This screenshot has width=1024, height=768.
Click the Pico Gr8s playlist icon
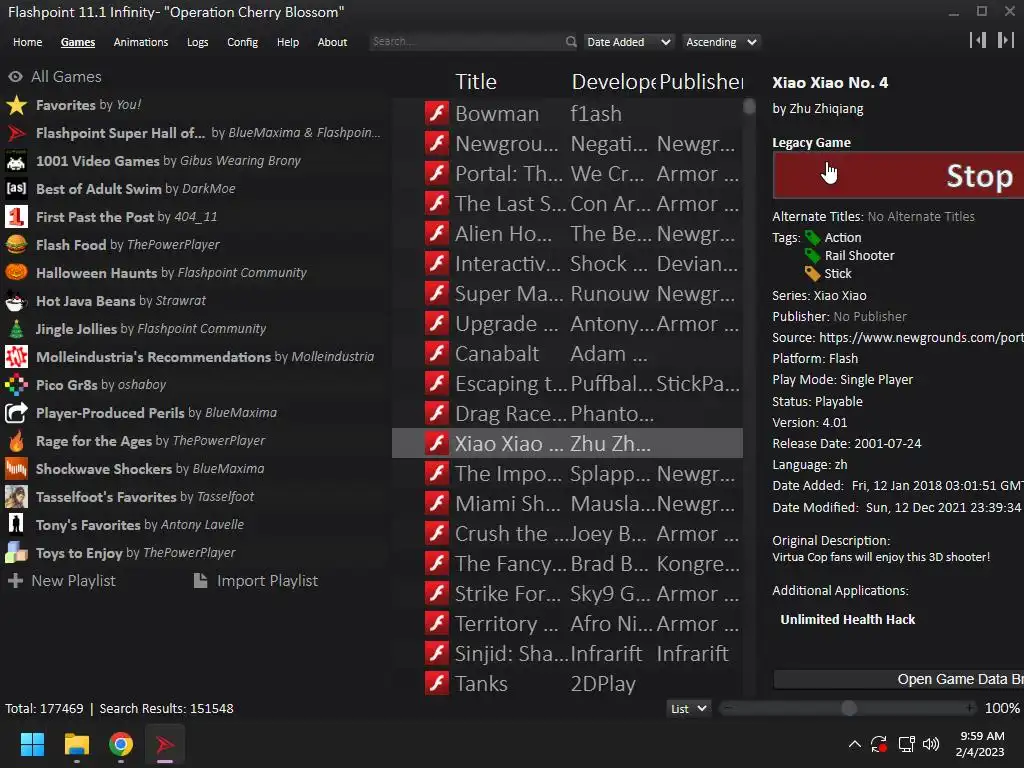pos(16,385)
